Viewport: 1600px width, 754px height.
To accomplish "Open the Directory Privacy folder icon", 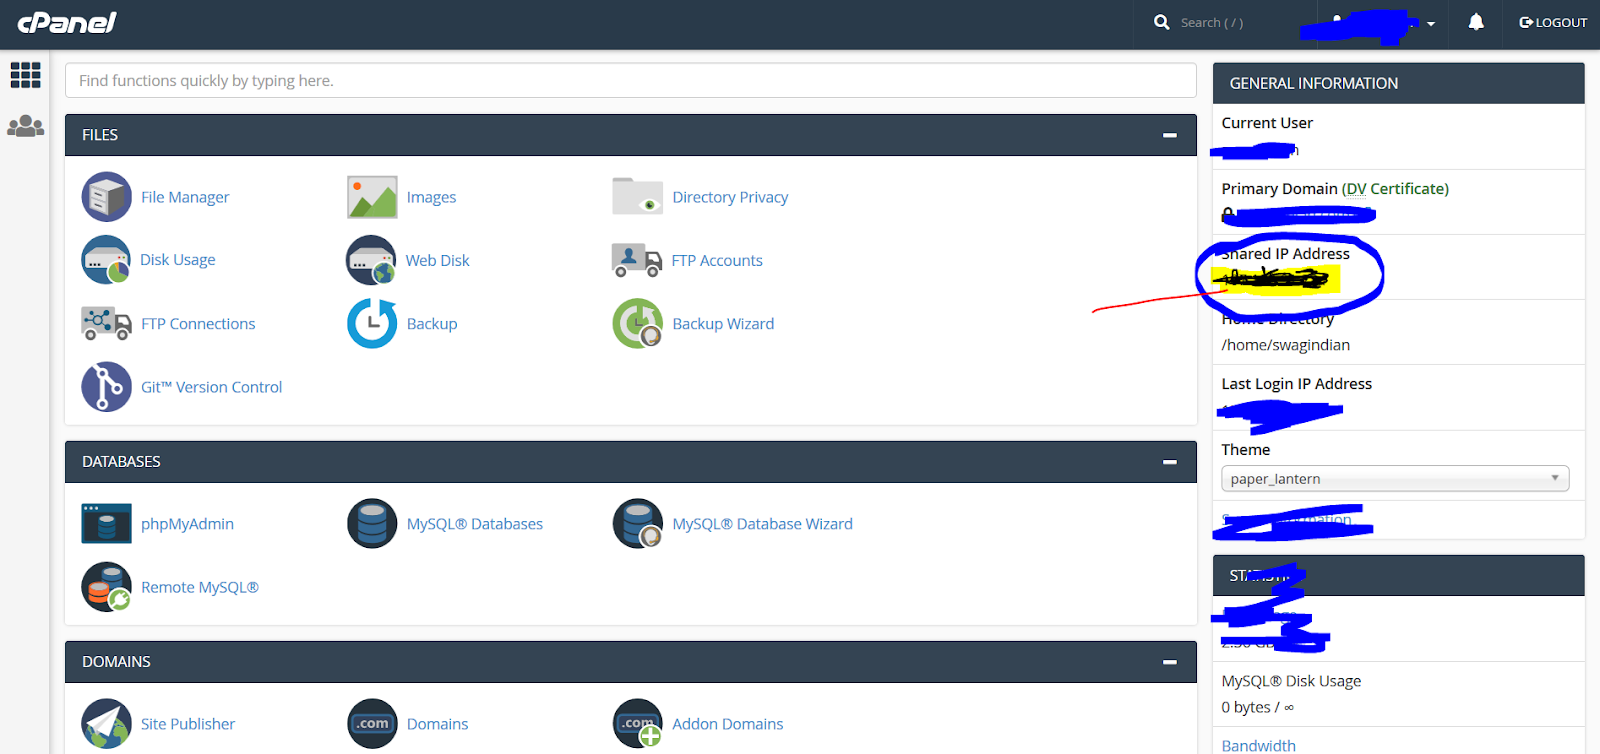I will 637,197.
